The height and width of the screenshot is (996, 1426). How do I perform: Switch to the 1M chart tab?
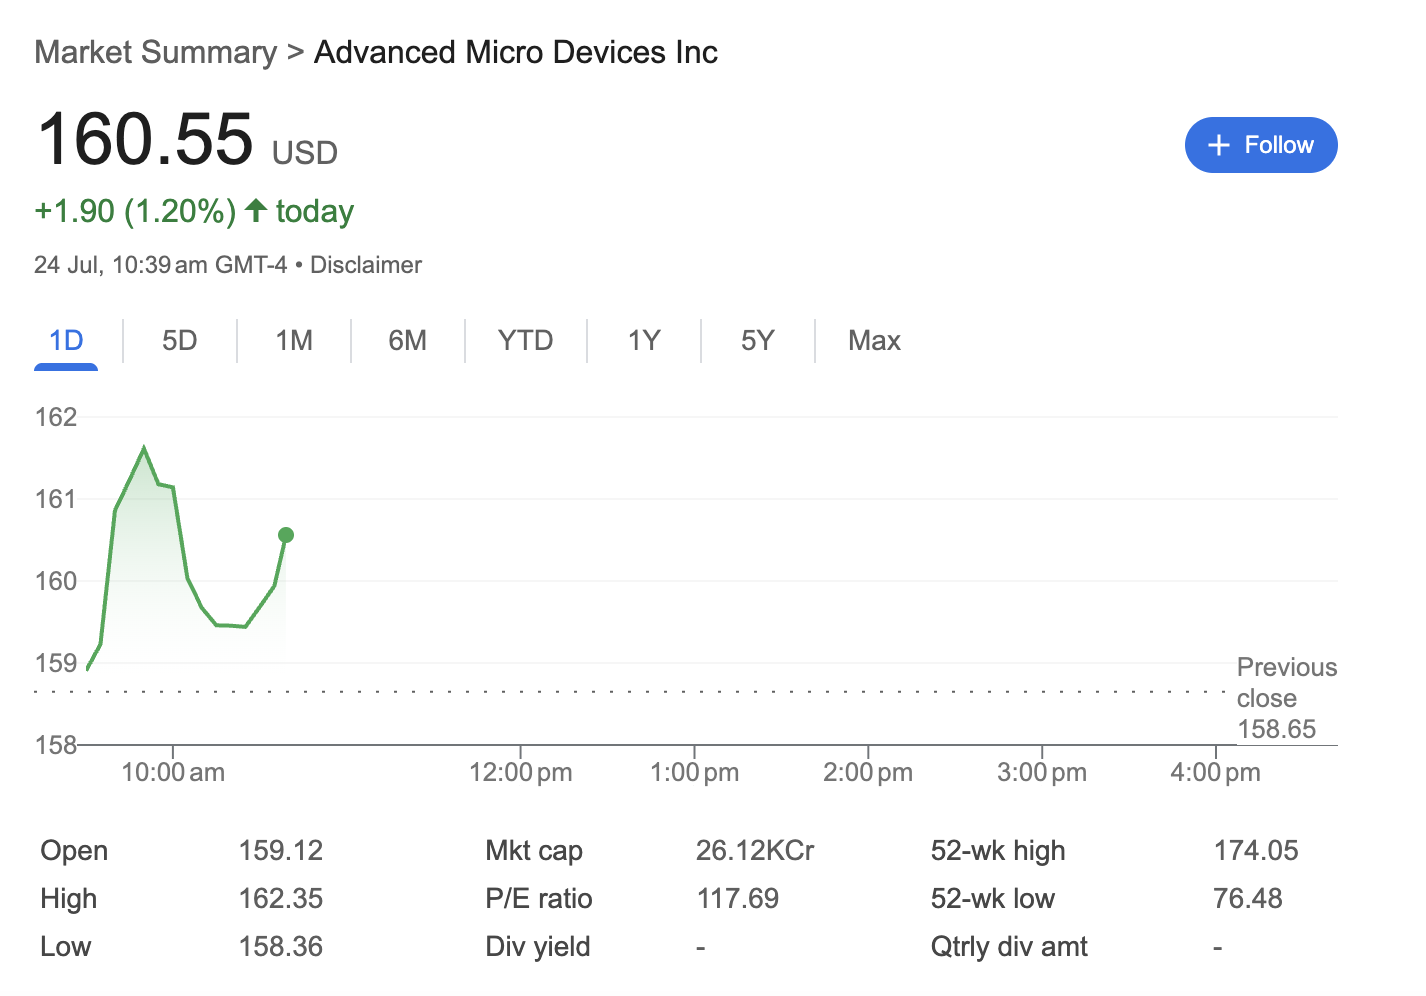pos(294,341)
